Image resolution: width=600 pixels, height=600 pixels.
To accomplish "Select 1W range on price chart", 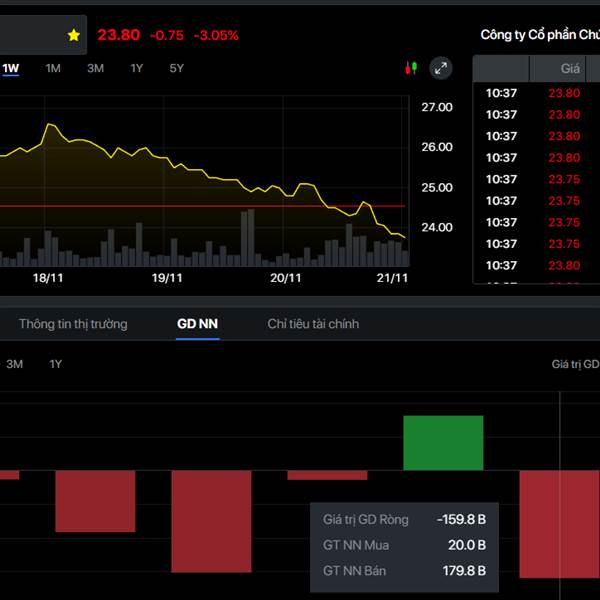I will click(x=11, y=68).
